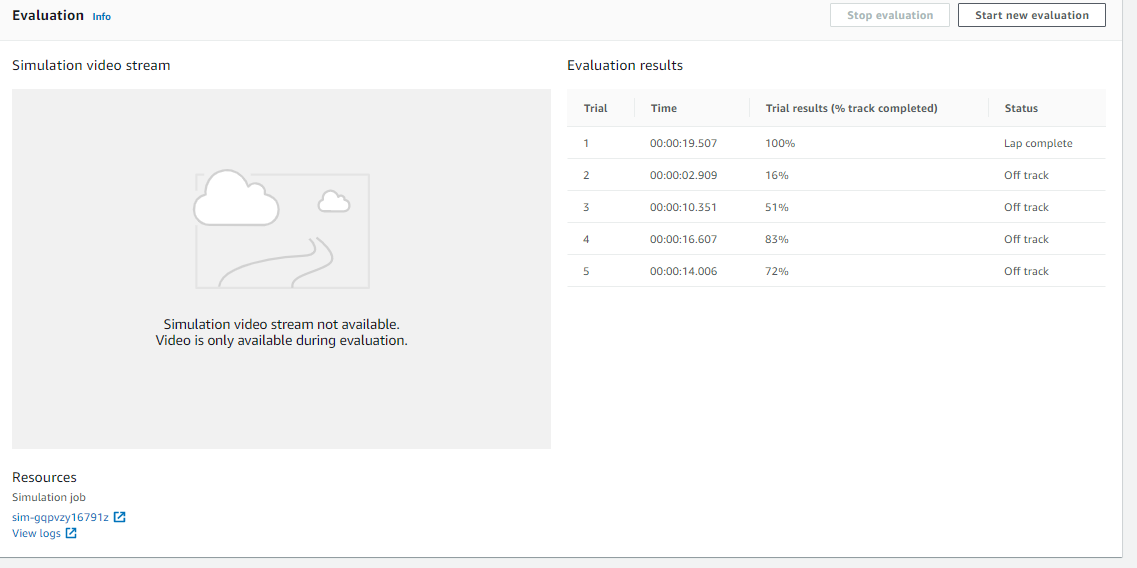
Task: Click the 00:00:14.006 time in trial 5
Action: tap(683, 271)
